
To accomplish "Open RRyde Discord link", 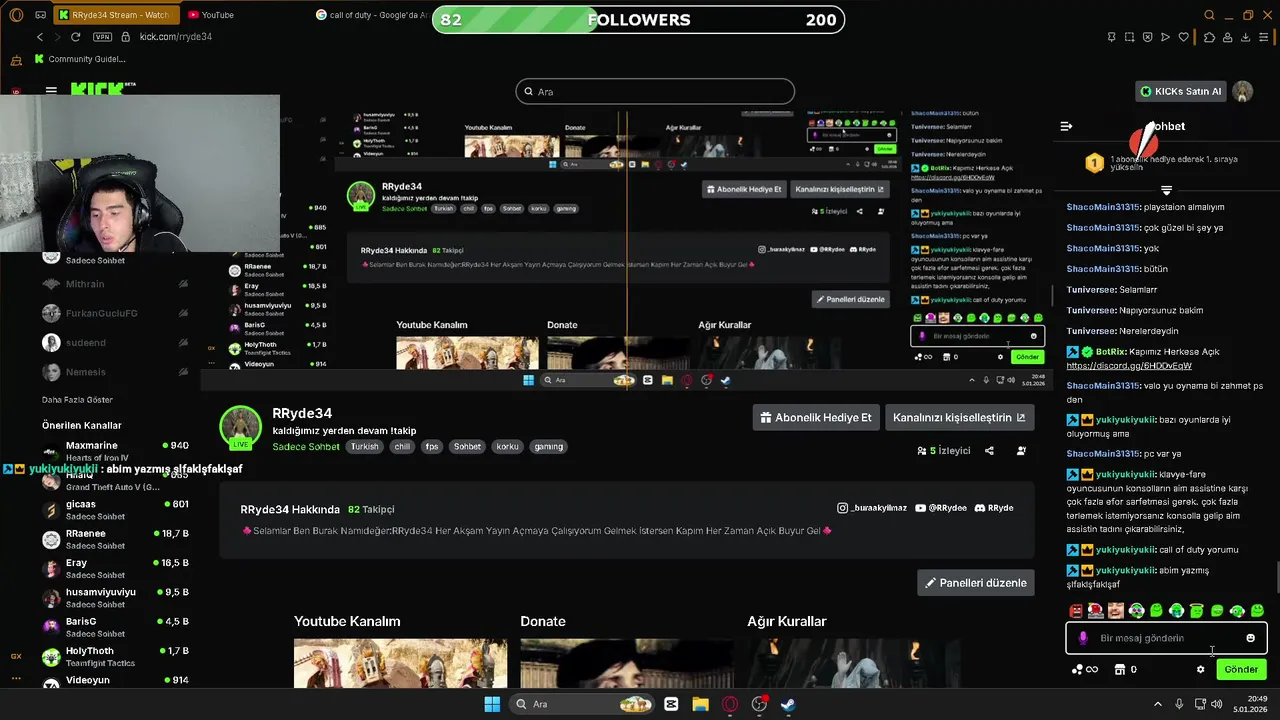I will pyautogui.click(x=994, y=508).
